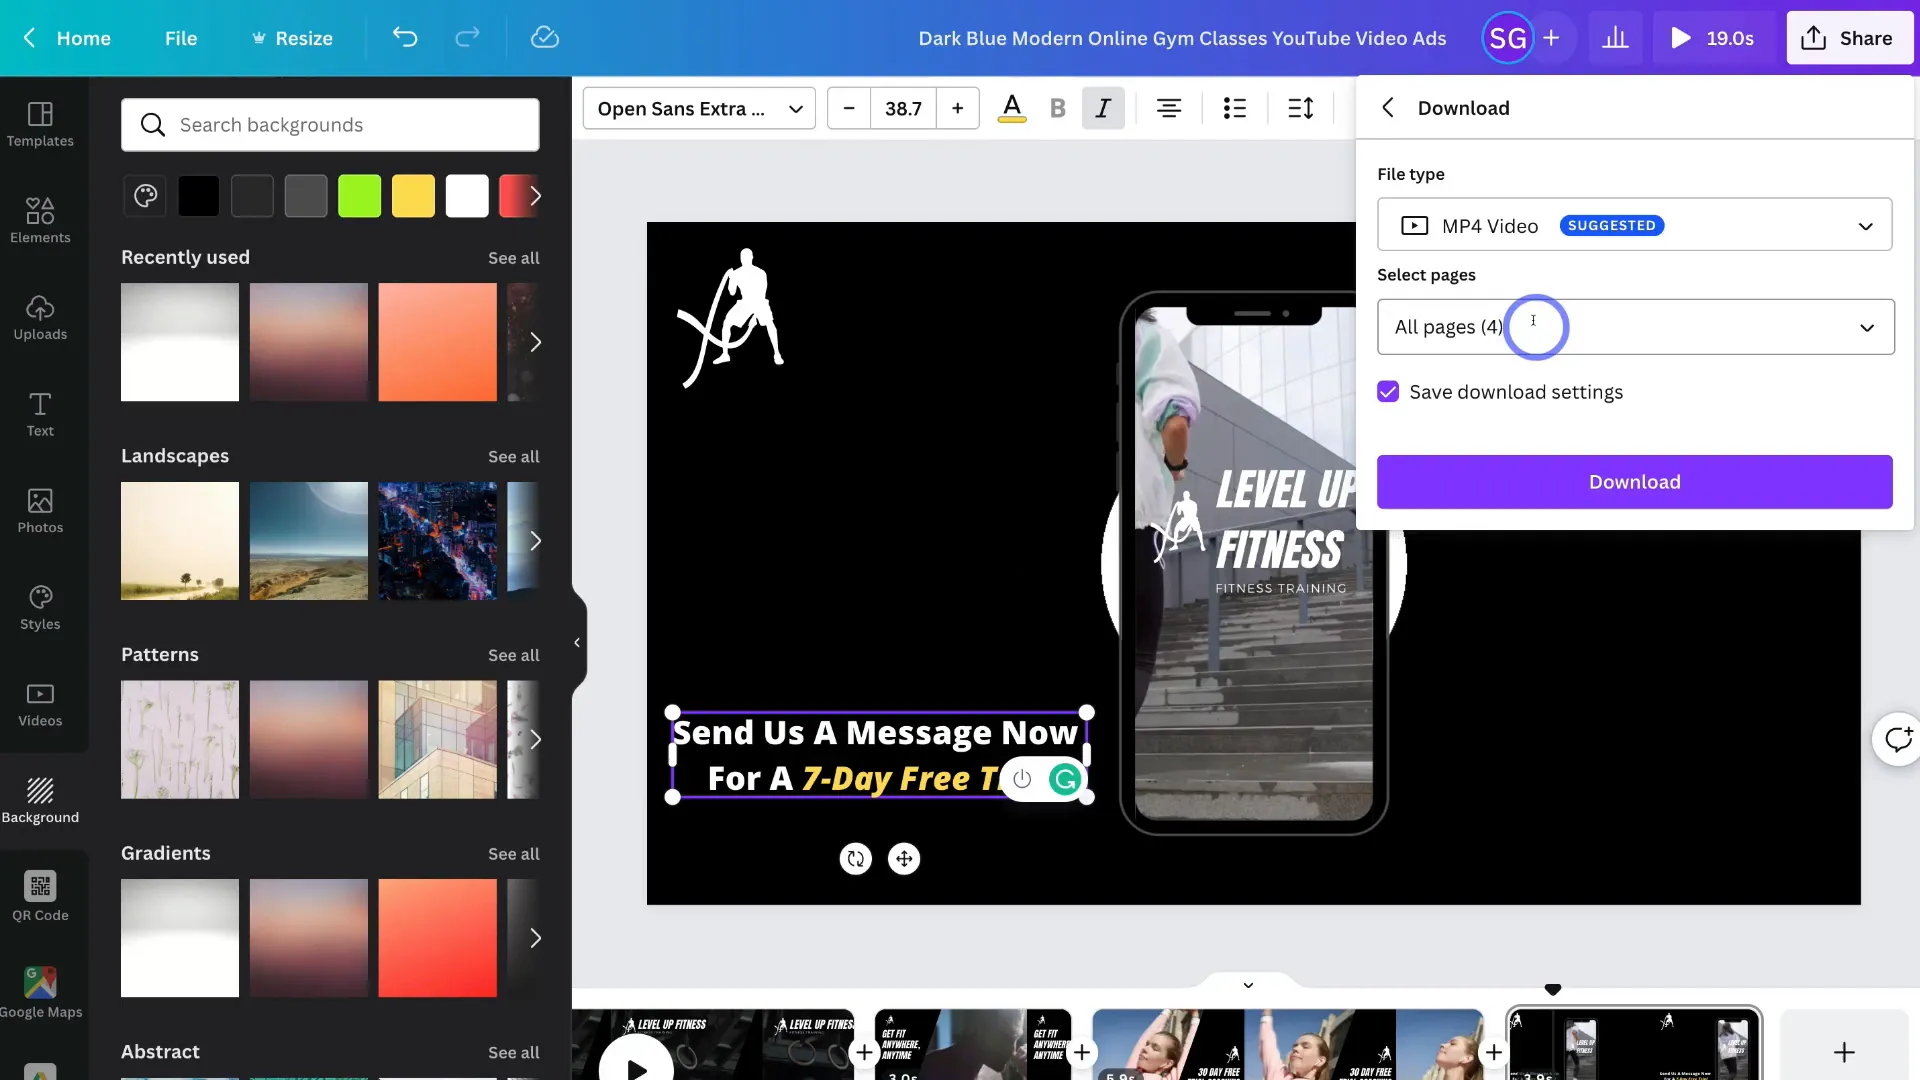This screenshot has height=1080, width=1920.
Task: Expand the Select pages dropdown
Action: (x=1866, y=326)
